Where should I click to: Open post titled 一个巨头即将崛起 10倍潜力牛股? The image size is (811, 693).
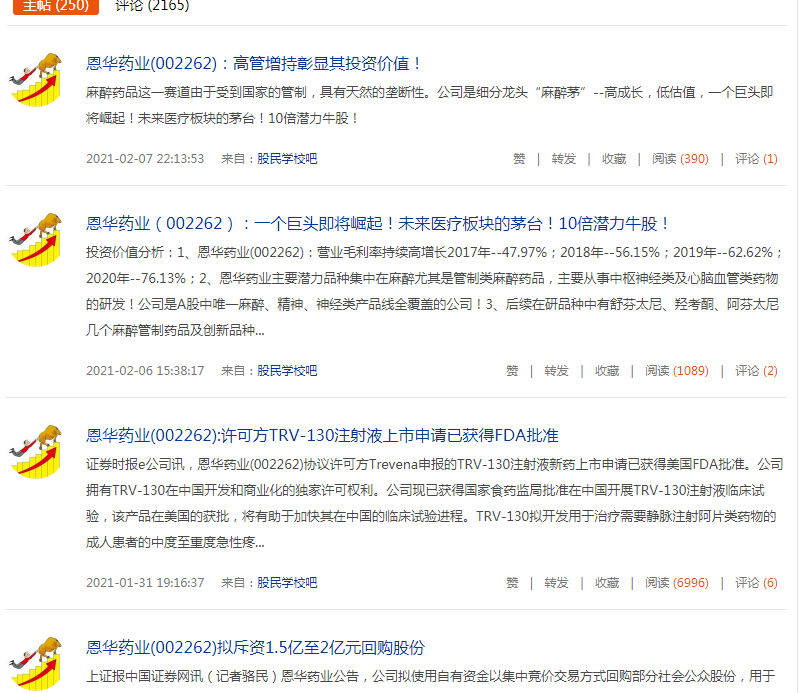[378, 224]
